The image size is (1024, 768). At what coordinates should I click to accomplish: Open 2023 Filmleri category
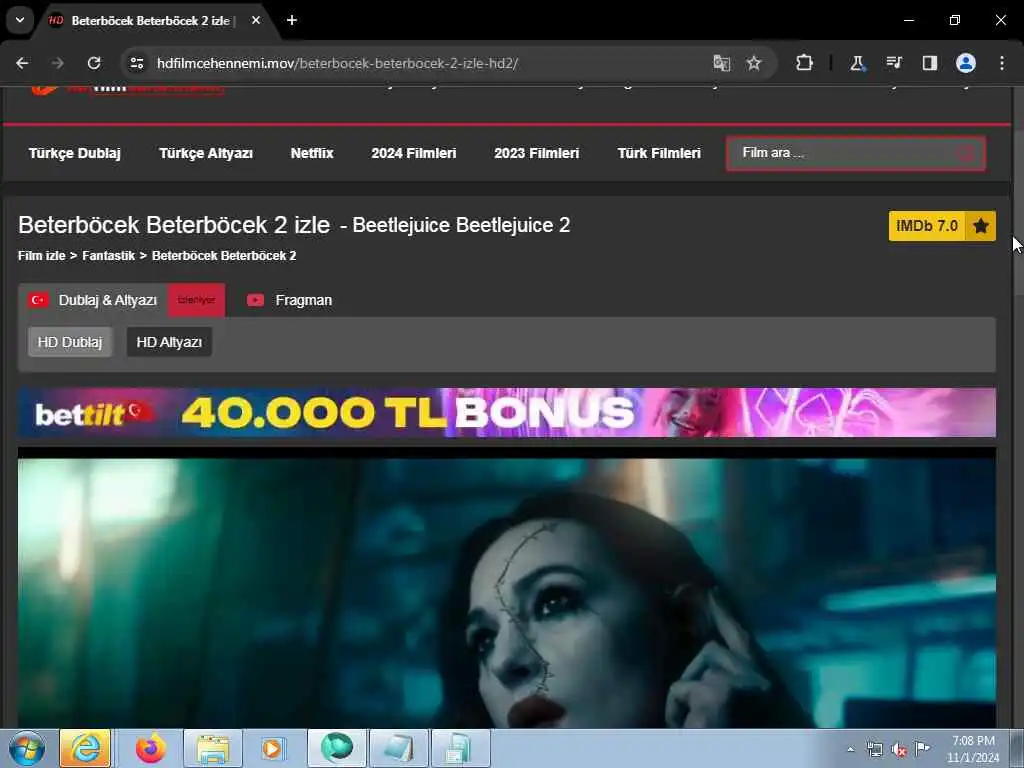tap(536, 153)
